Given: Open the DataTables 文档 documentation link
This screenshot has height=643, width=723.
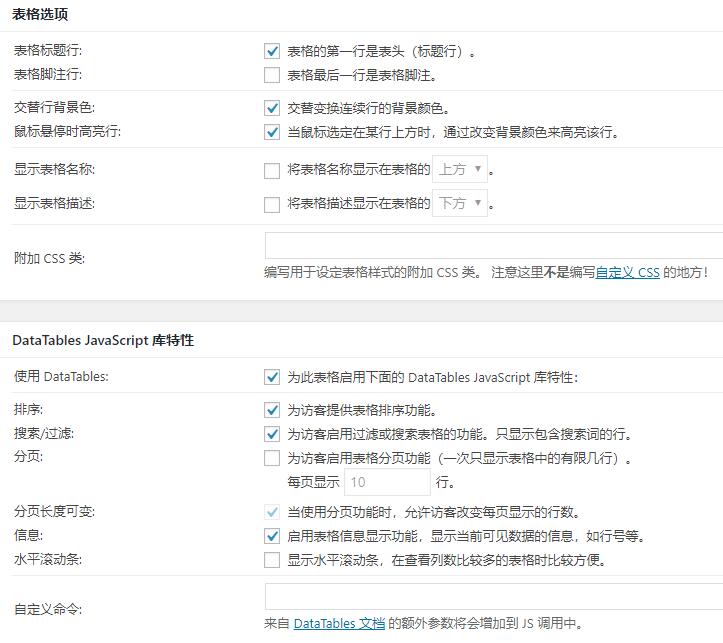Looking at the screenshot, I should 339,623.
